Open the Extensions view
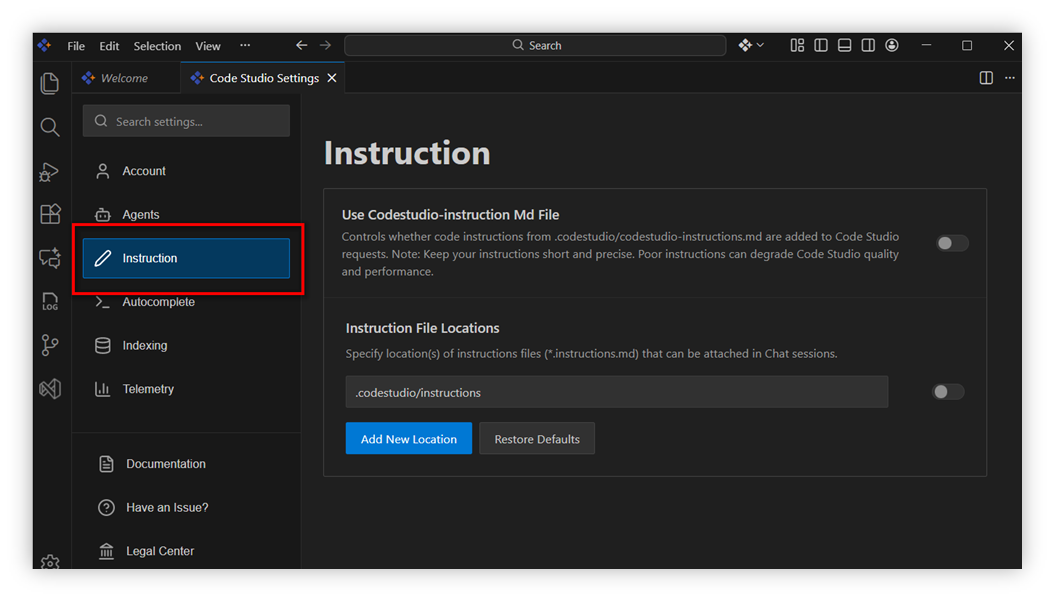 [50, 214]
